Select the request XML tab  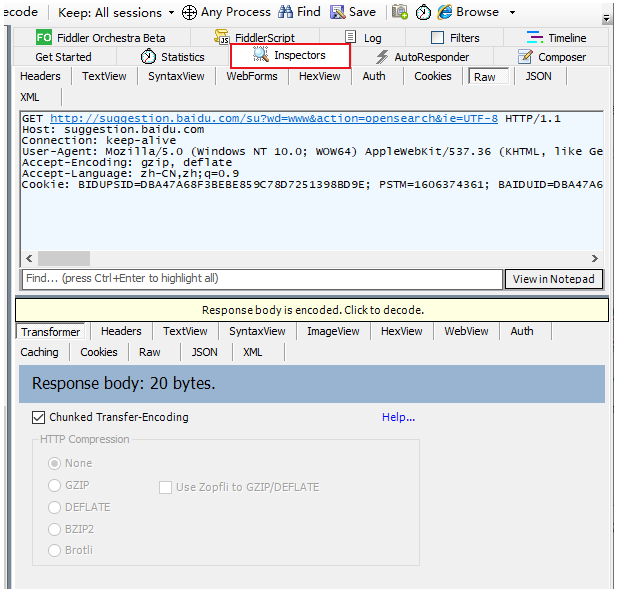[30, 97]
